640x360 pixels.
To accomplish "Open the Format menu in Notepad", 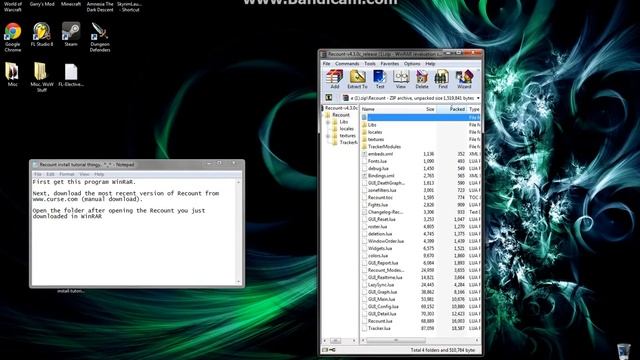I will [x=67, y=174].
